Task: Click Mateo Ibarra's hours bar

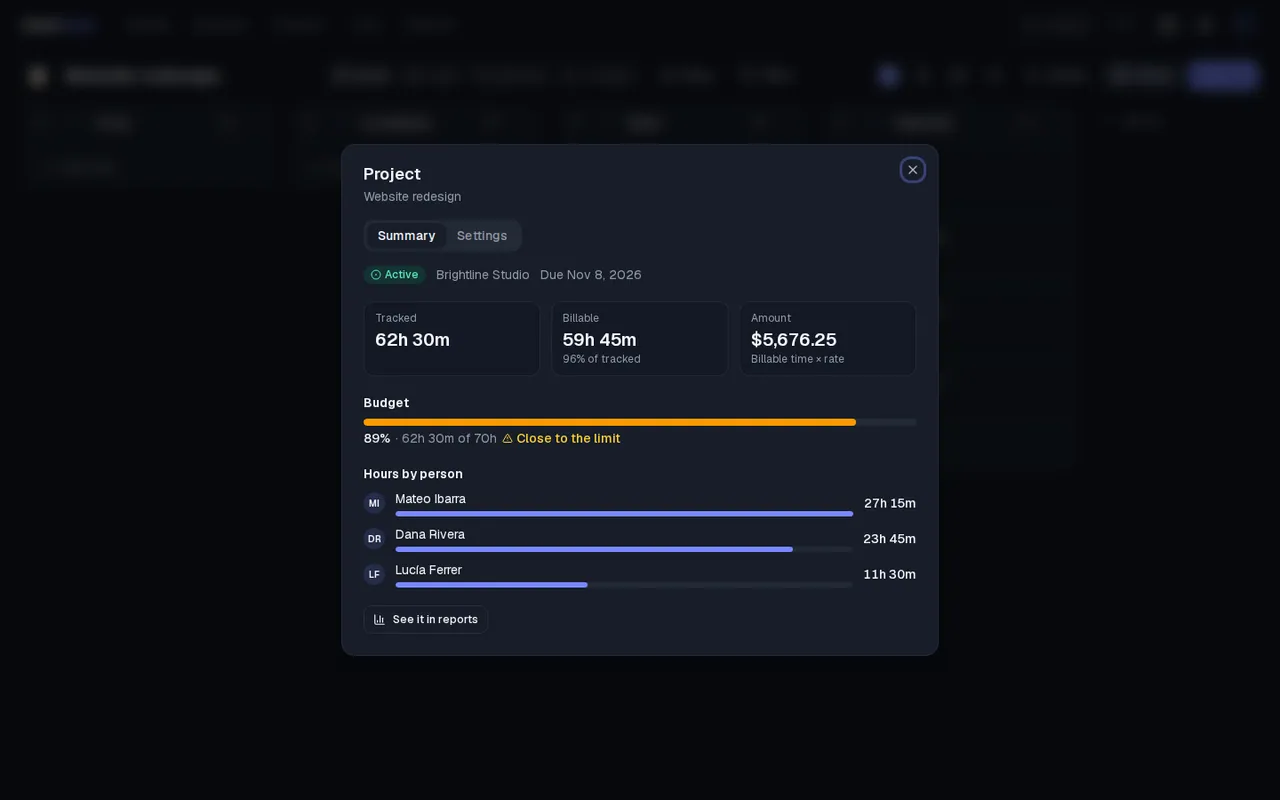Action: pos(624,514)
